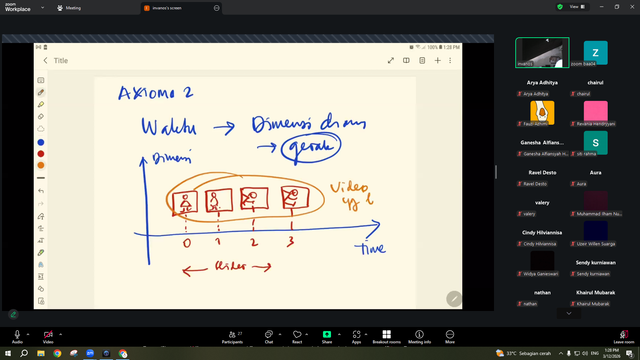Open the green annotate pen icon

[x=13, y=314]
